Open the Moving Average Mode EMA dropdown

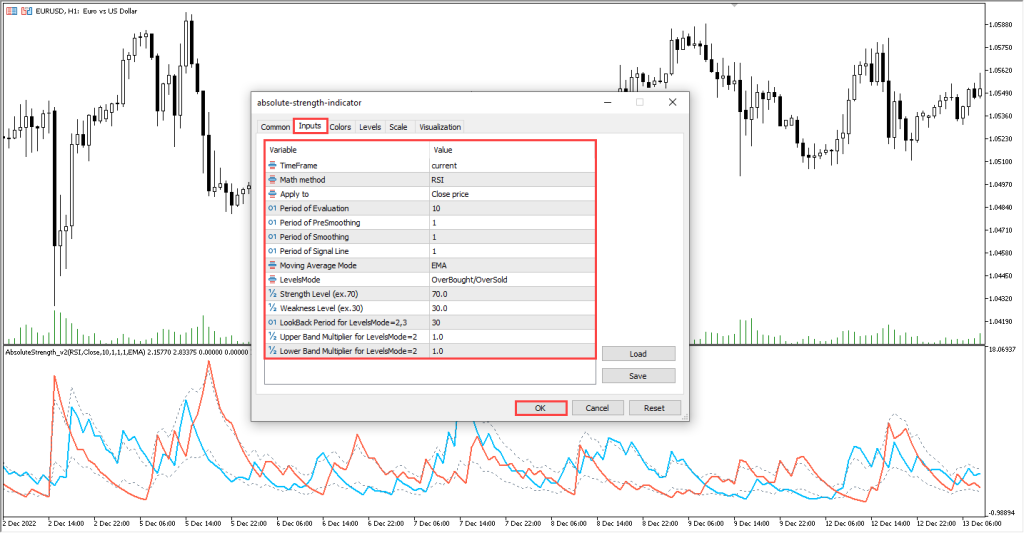[512, 265]
